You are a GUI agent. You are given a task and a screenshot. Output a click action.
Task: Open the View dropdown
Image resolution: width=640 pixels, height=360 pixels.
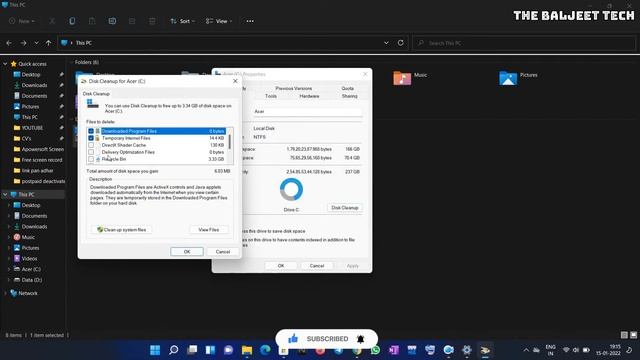pos(219,21)
